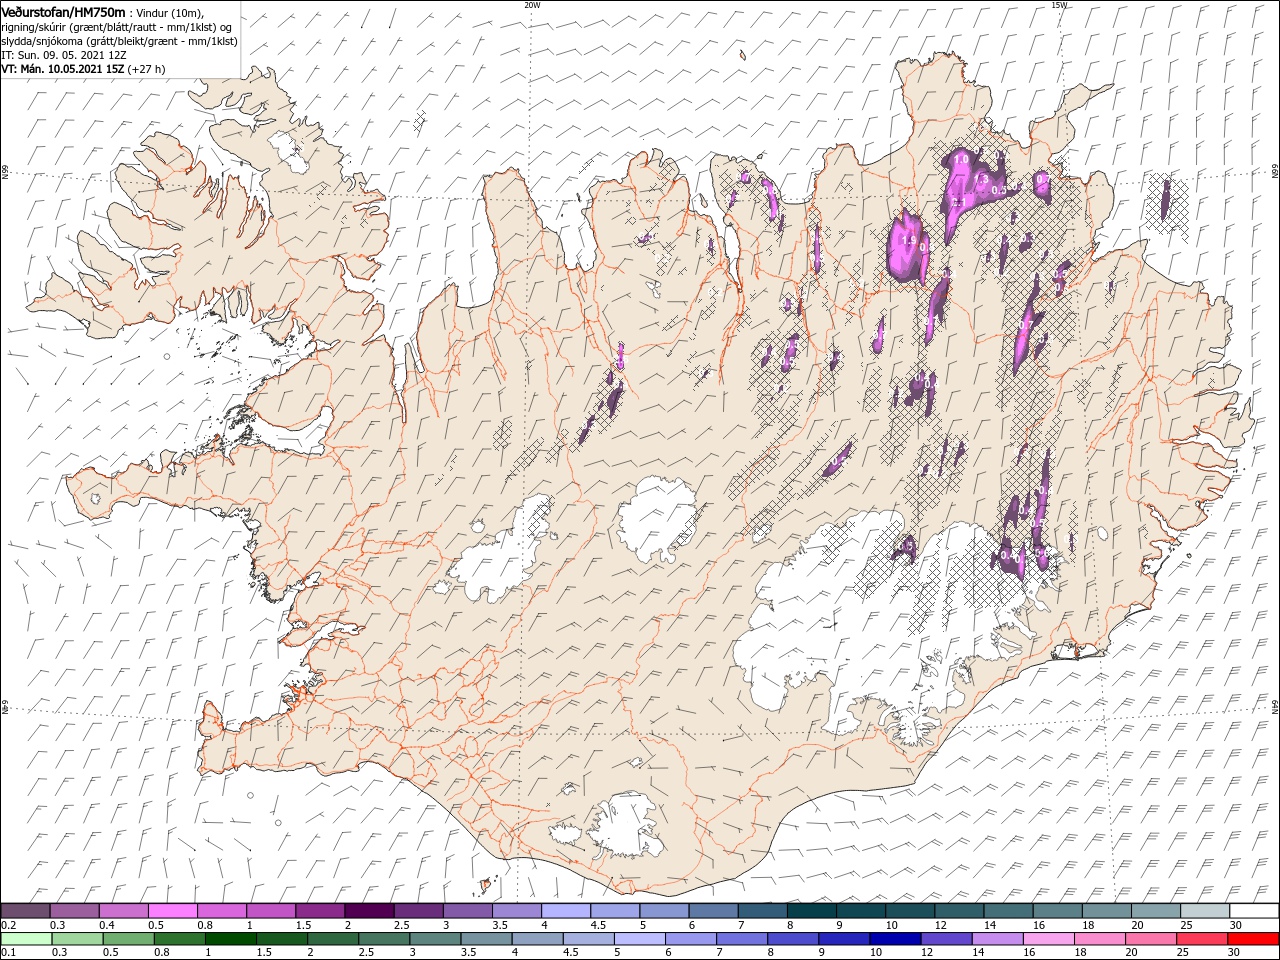Pick lower legend darkest green swatch between 1 and 1.5
Image resolution: width=1280 pixels, height=960 pixels.
231,939
